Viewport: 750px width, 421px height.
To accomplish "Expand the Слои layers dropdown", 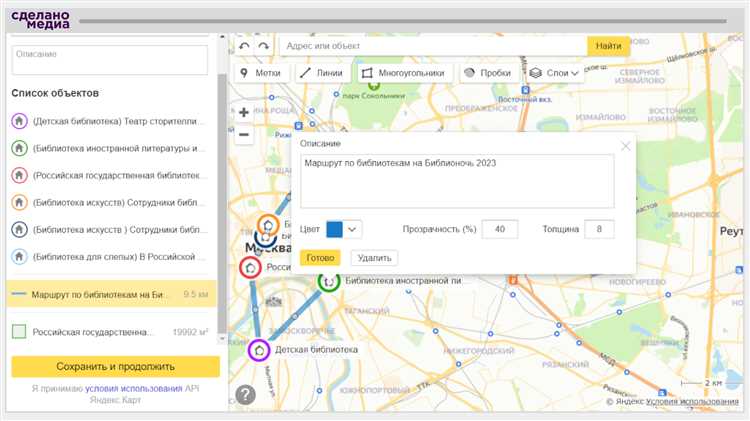I will coord(554,73).
